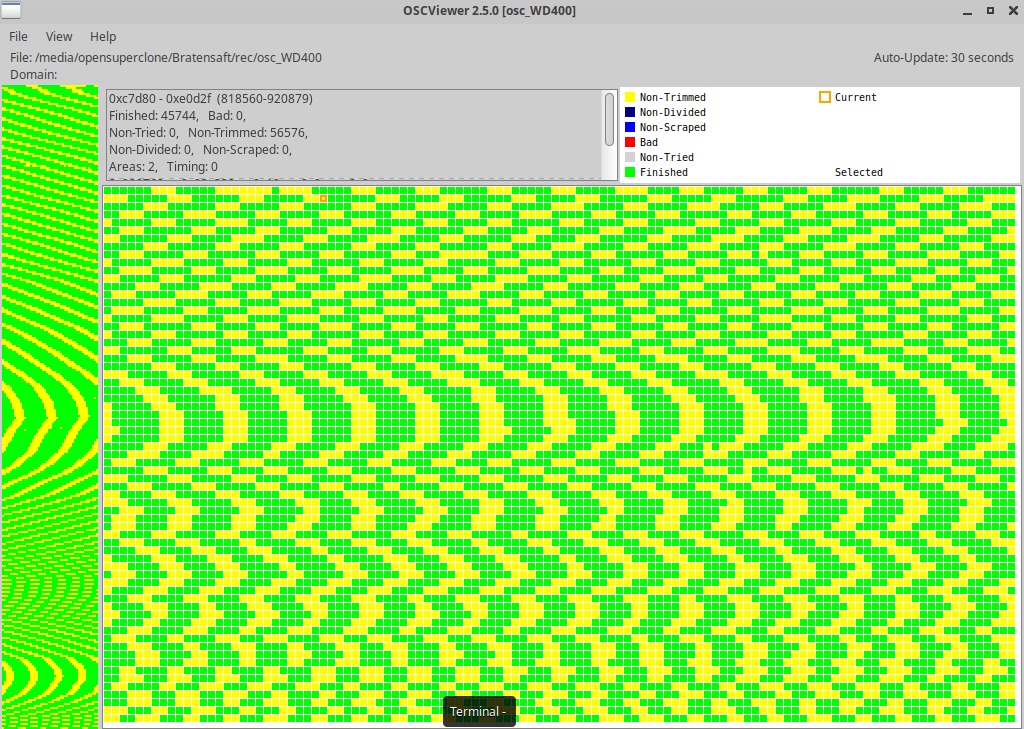Click the gray Non-Tried legend swatch
The height and width of the screenshot is (729, 1024).
630,157
